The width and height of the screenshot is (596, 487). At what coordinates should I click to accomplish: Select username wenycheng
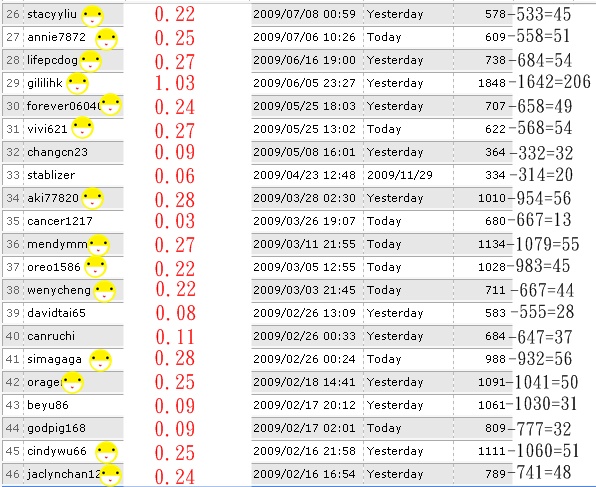click(59, 290)
